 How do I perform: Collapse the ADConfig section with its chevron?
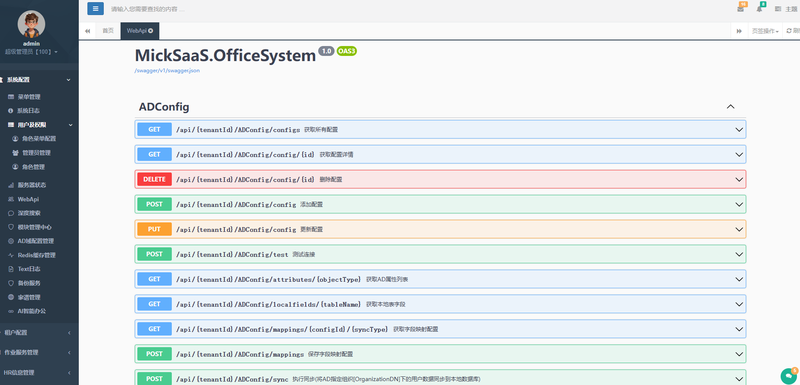pos(731,107)
